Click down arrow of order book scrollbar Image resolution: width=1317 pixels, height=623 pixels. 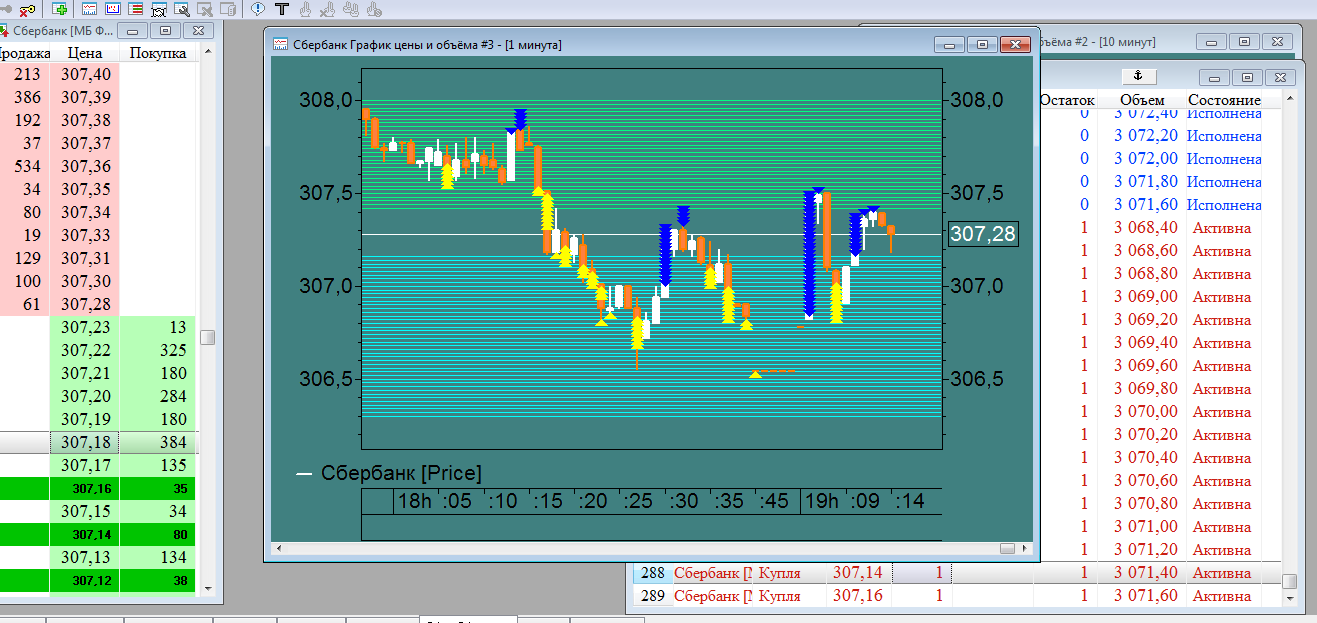coord(207,590)
